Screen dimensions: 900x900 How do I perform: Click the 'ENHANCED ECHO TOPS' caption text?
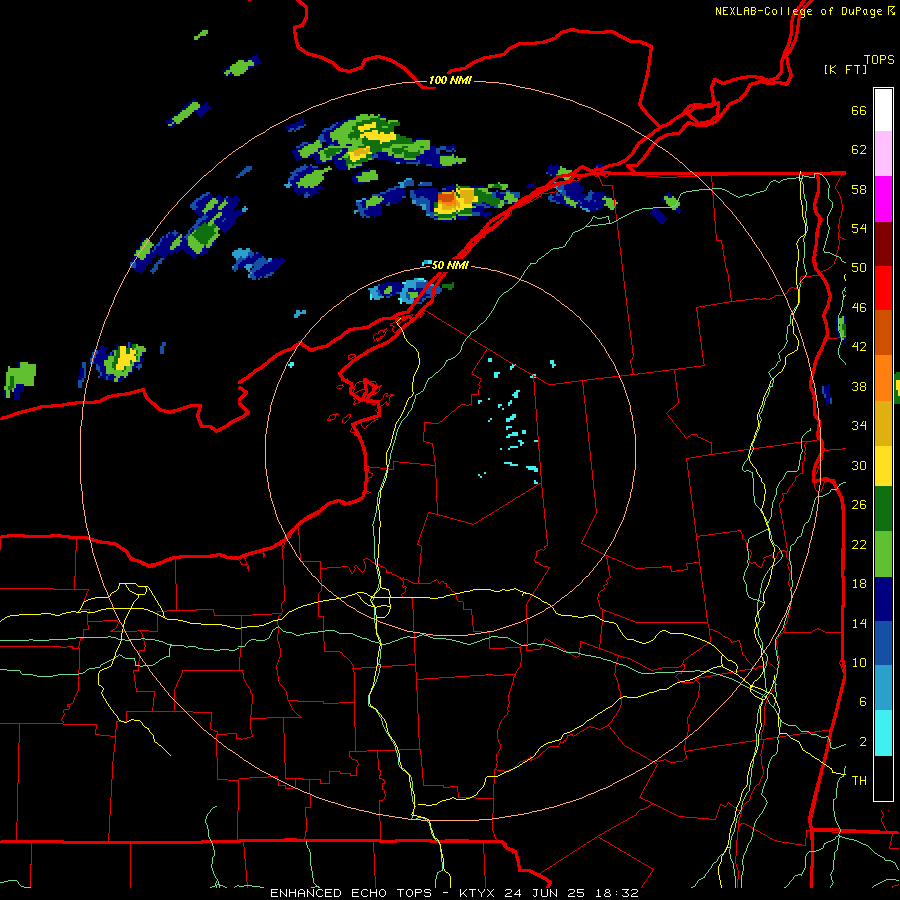pos(351,893)
